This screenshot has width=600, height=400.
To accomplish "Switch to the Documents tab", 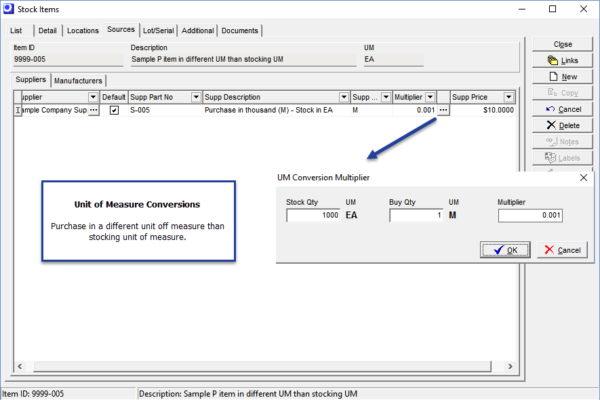I will 240,31.
